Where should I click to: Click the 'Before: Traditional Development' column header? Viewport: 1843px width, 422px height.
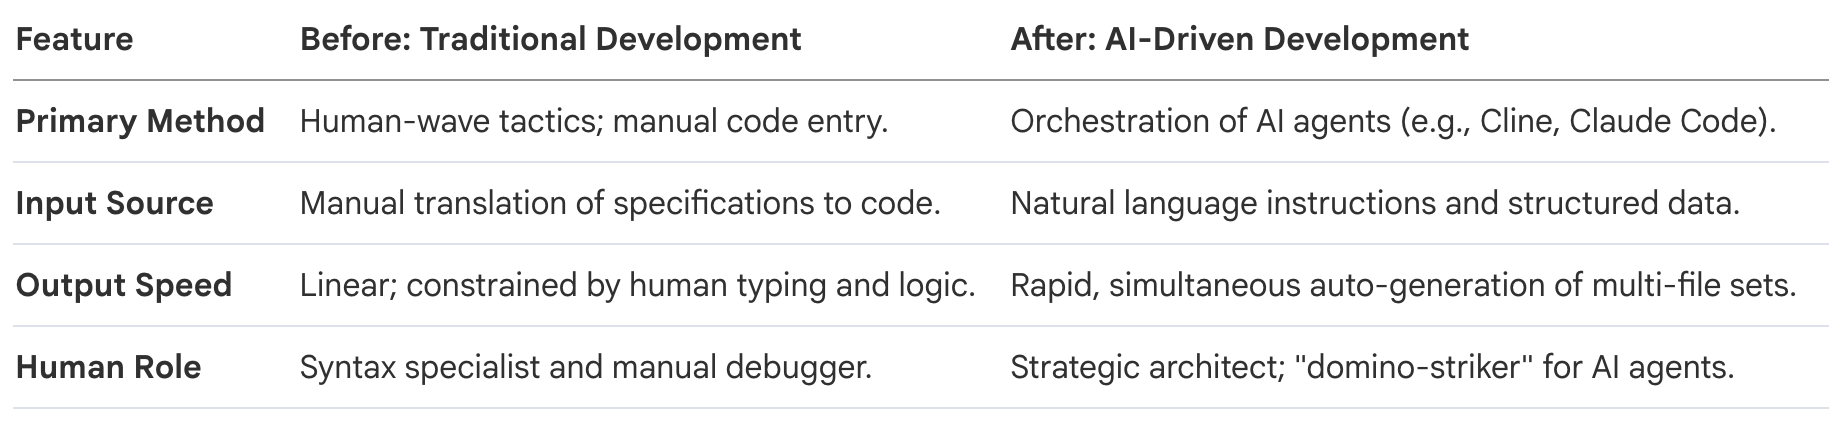[x=550, y=40]
